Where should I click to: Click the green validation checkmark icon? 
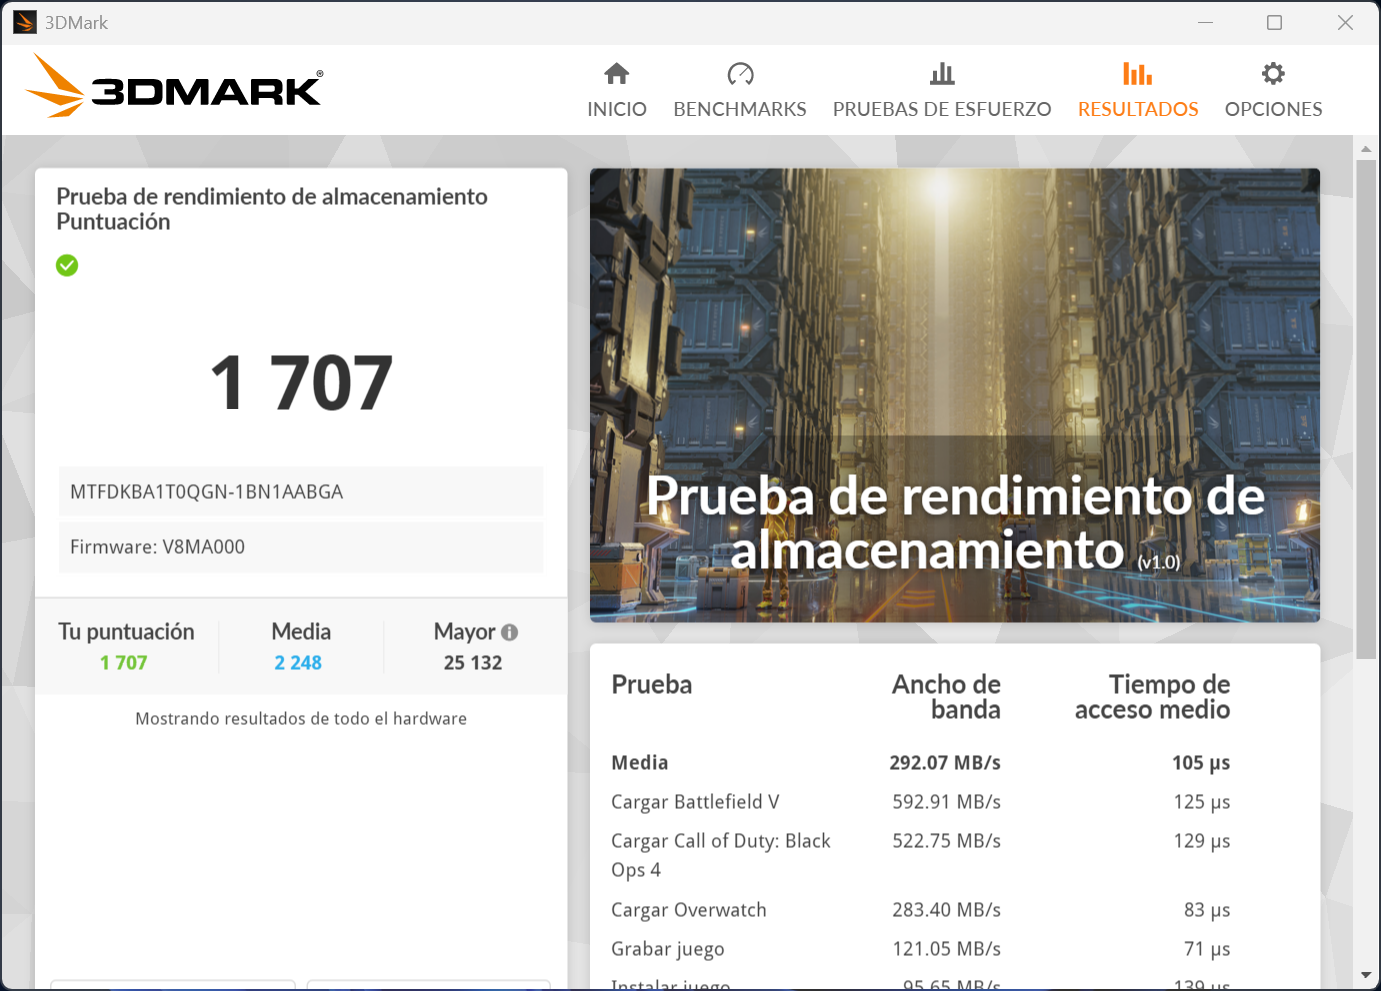(67, 265)
